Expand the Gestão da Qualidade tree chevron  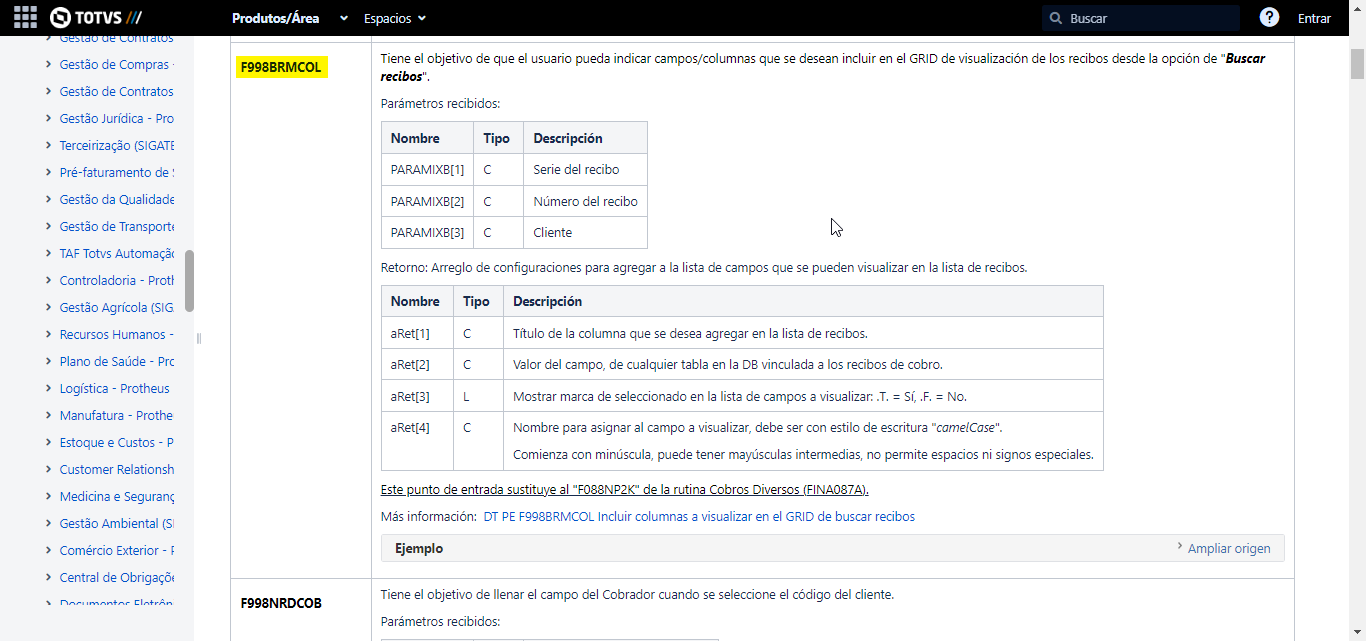click(49, 199)
